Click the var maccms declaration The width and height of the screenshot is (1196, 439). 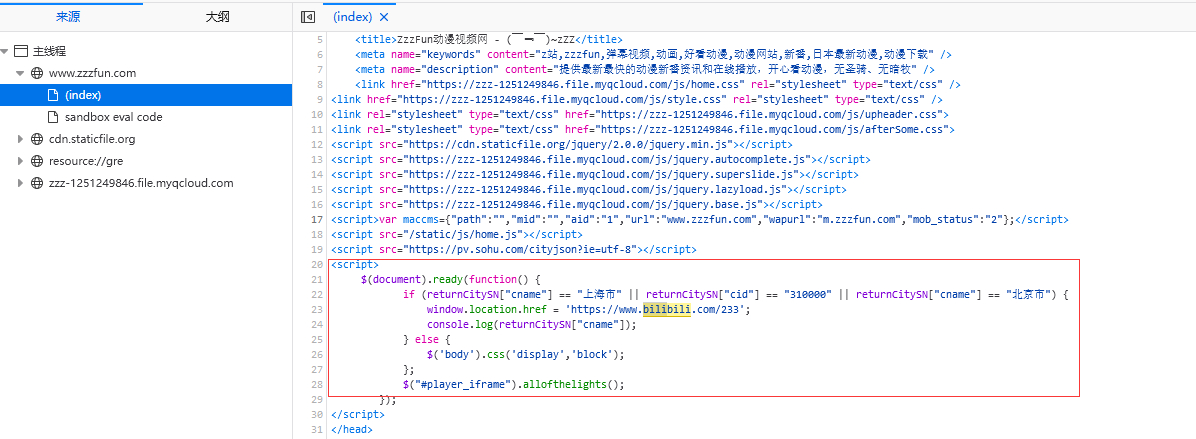click(696, 219)
